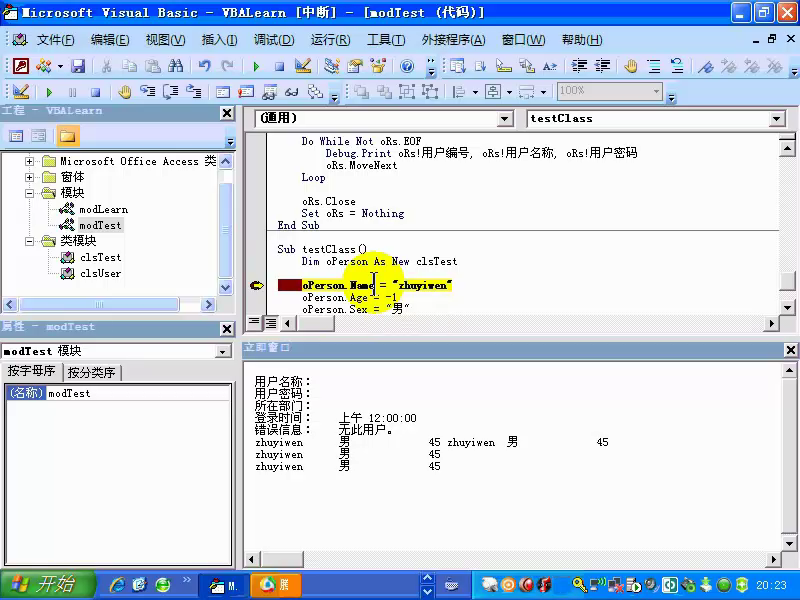Undo the last edit
This screenshot has width=800, height=600.
click(x=205, y=66)
